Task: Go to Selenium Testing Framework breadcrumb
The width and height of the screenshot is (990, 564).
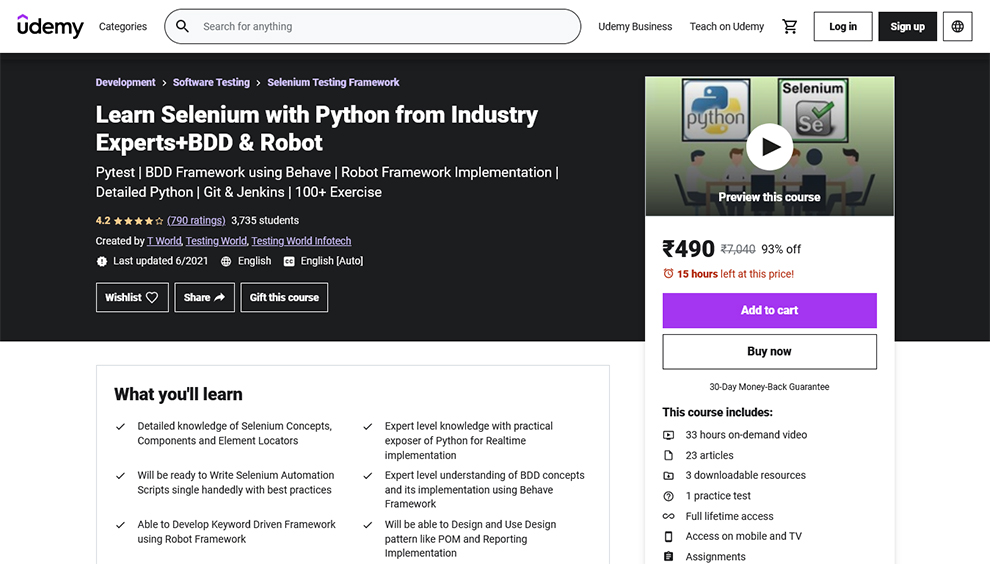Action: click(x=333, y=82)
